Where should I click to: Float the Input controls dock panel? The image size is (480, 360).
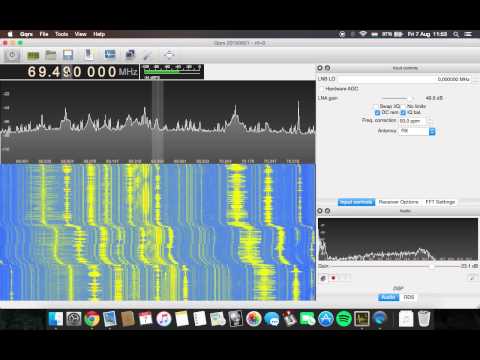click(x=327, y=68)
